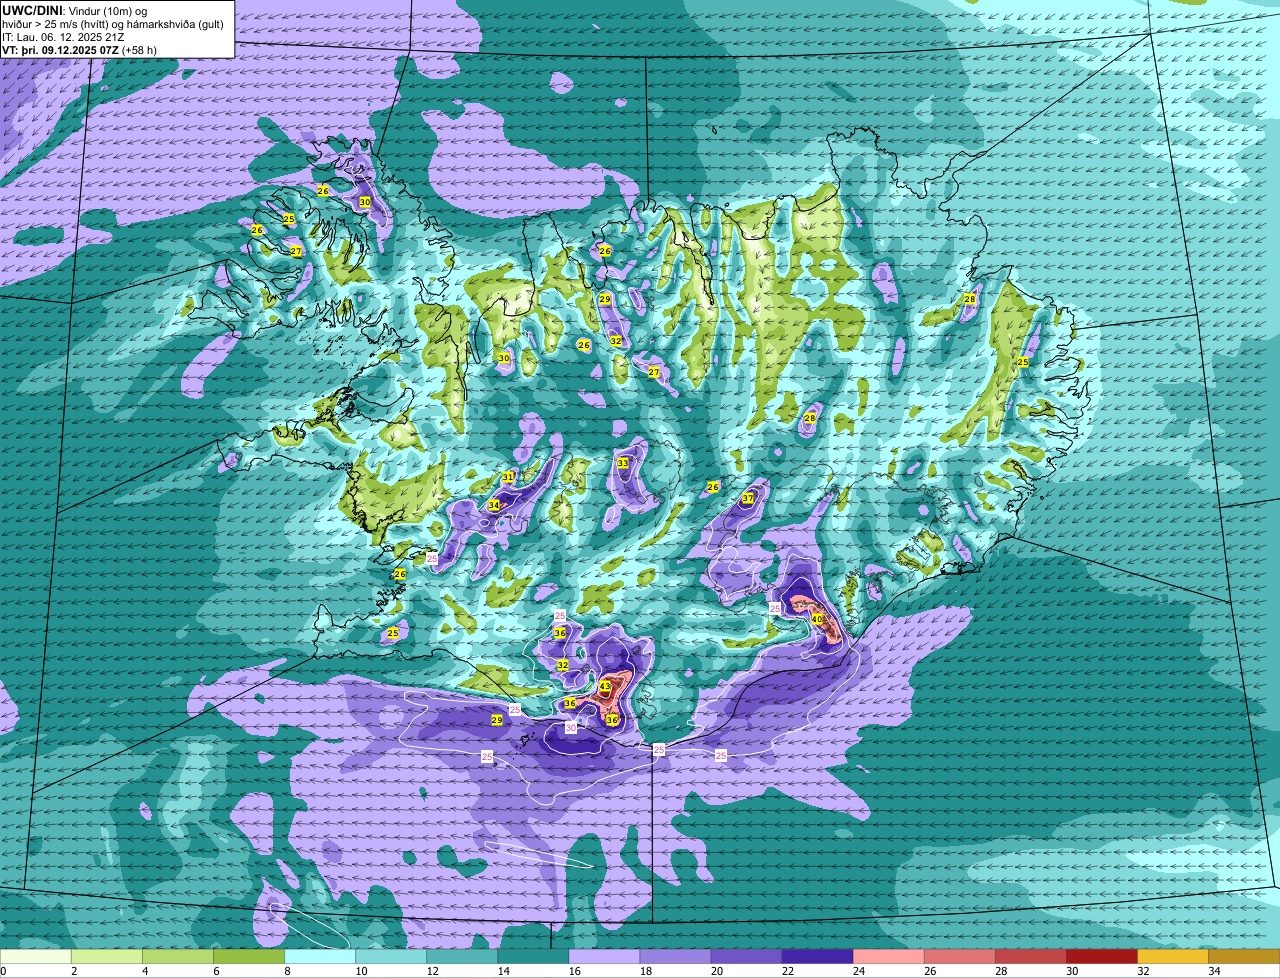Pick the 20–22 violet legend swatch
Image resolution: width=1280 pixels, height=978 pixels.
pyautogui.click(x=746, y=957)
